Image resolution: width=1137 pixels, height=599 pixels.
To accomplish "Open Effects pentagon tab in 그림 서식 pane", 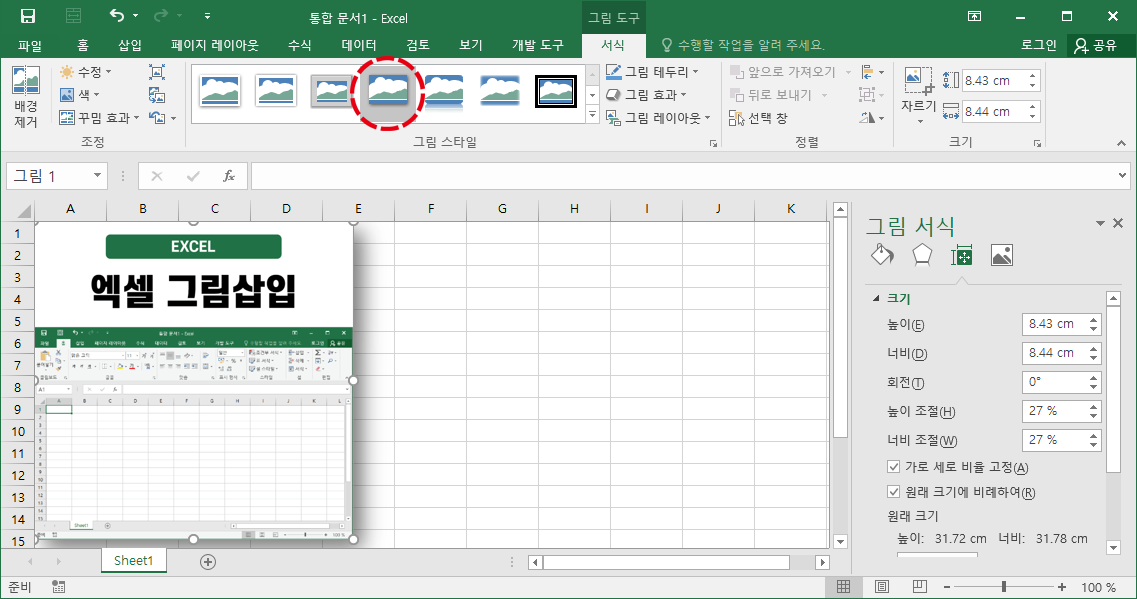I will pos(922,255).
